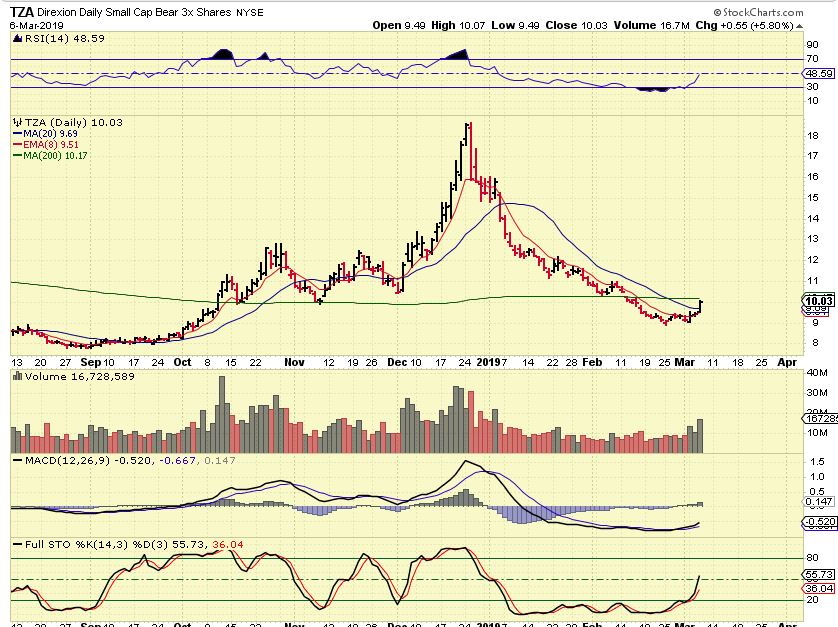This screenshot has width=838, height=627.
Task: Click the 6-Mar-2019 date text
Action: 36,25
